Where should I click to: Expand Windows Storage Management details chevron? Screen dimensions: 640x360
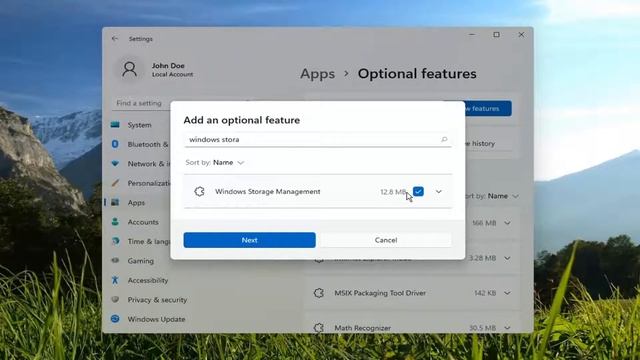pos(438,191)
